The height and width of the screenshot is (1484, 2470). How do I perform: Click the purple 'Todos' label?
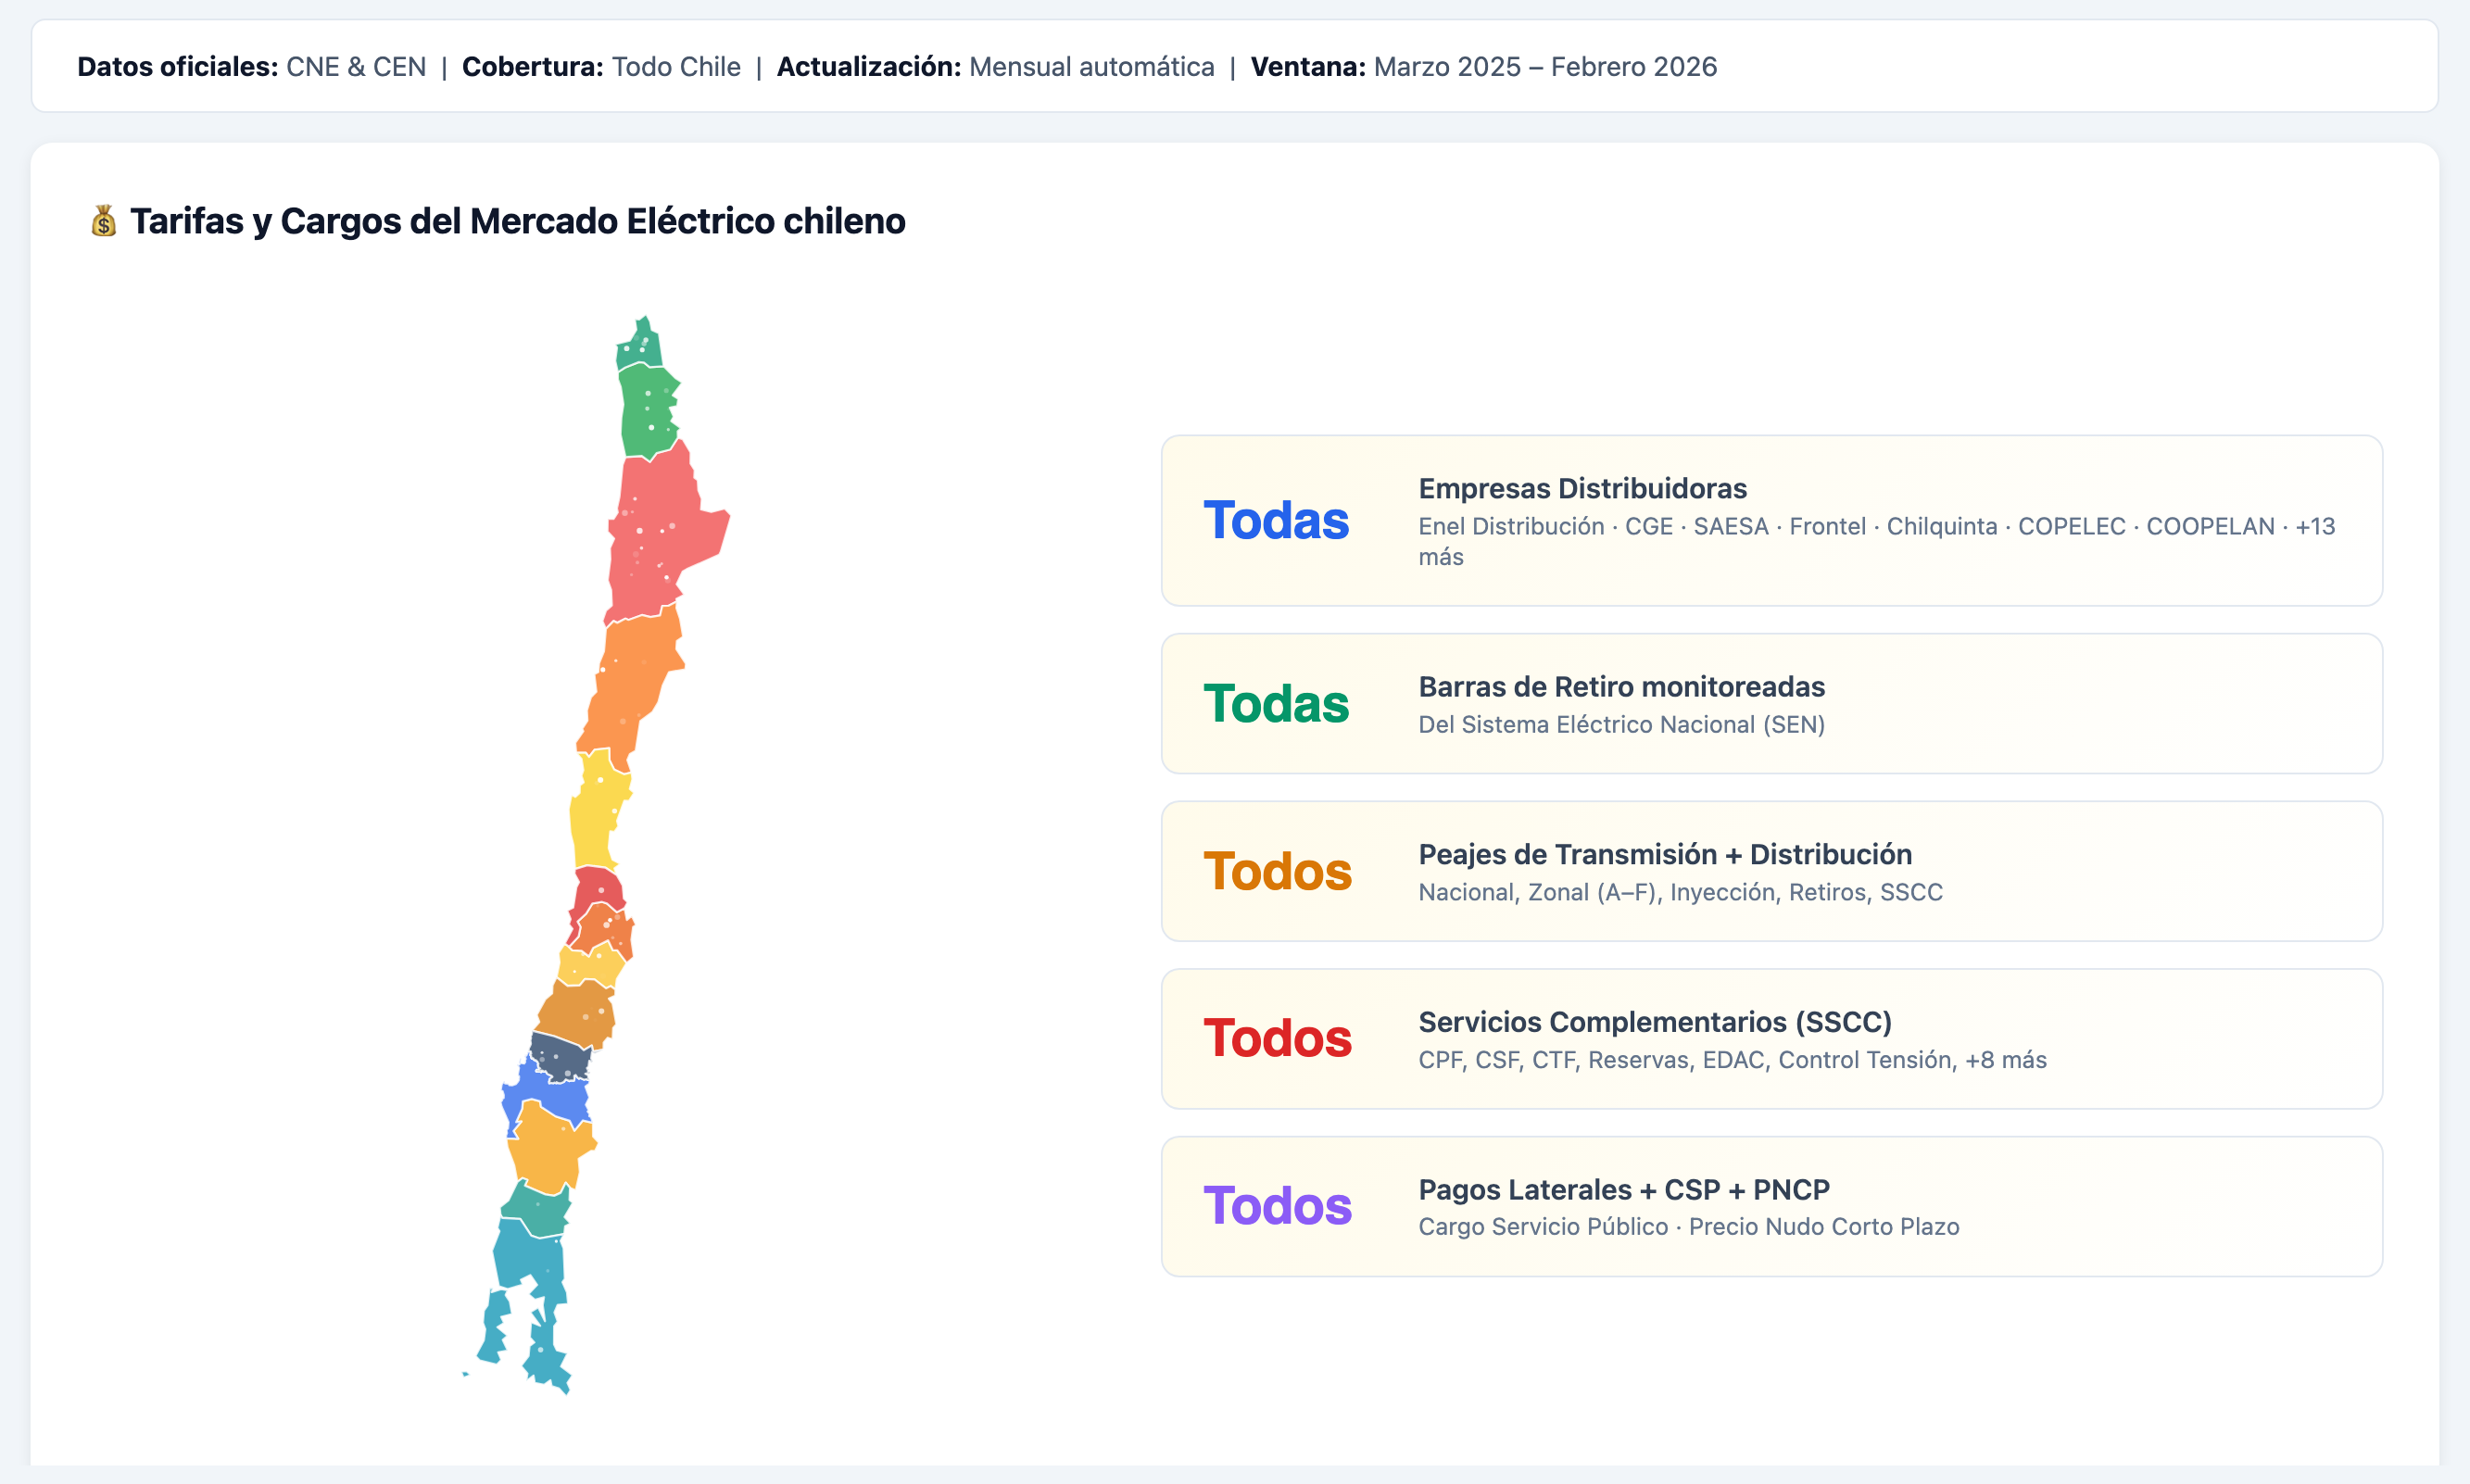tap(1277, 1206)
